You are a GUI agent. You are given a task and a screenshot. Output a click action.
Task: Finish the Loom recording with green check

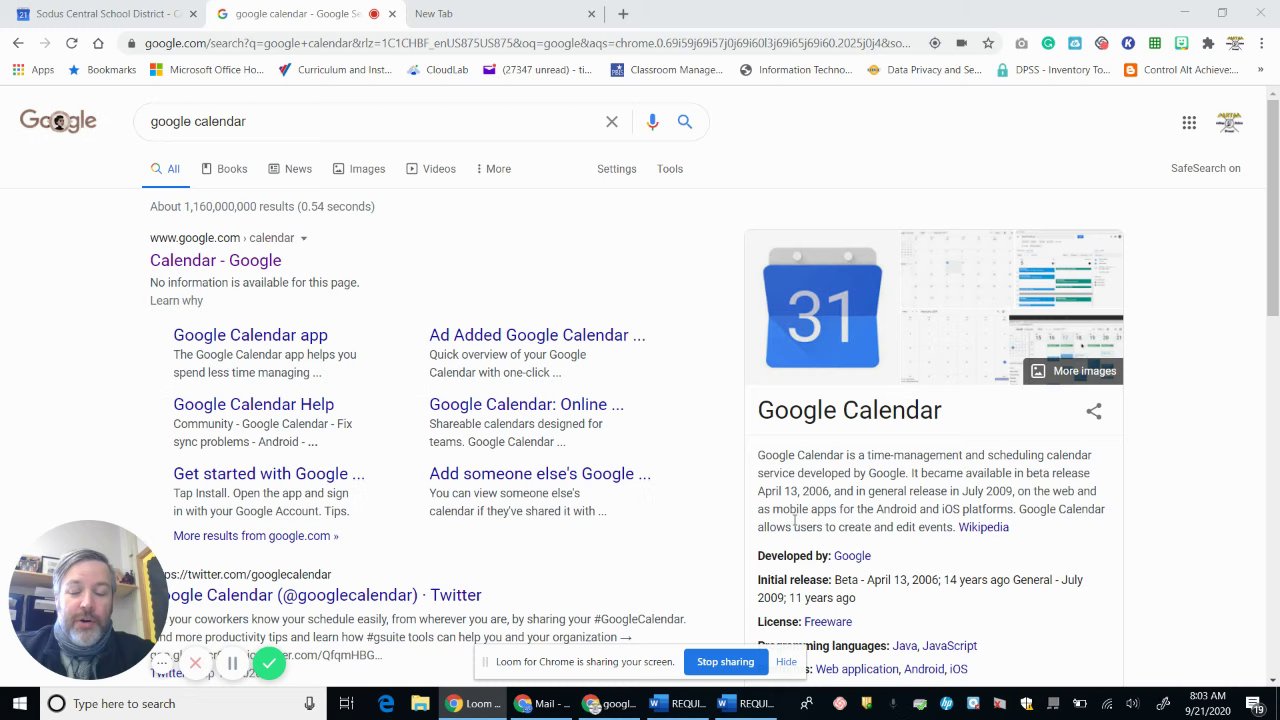(x=269, y=663)
